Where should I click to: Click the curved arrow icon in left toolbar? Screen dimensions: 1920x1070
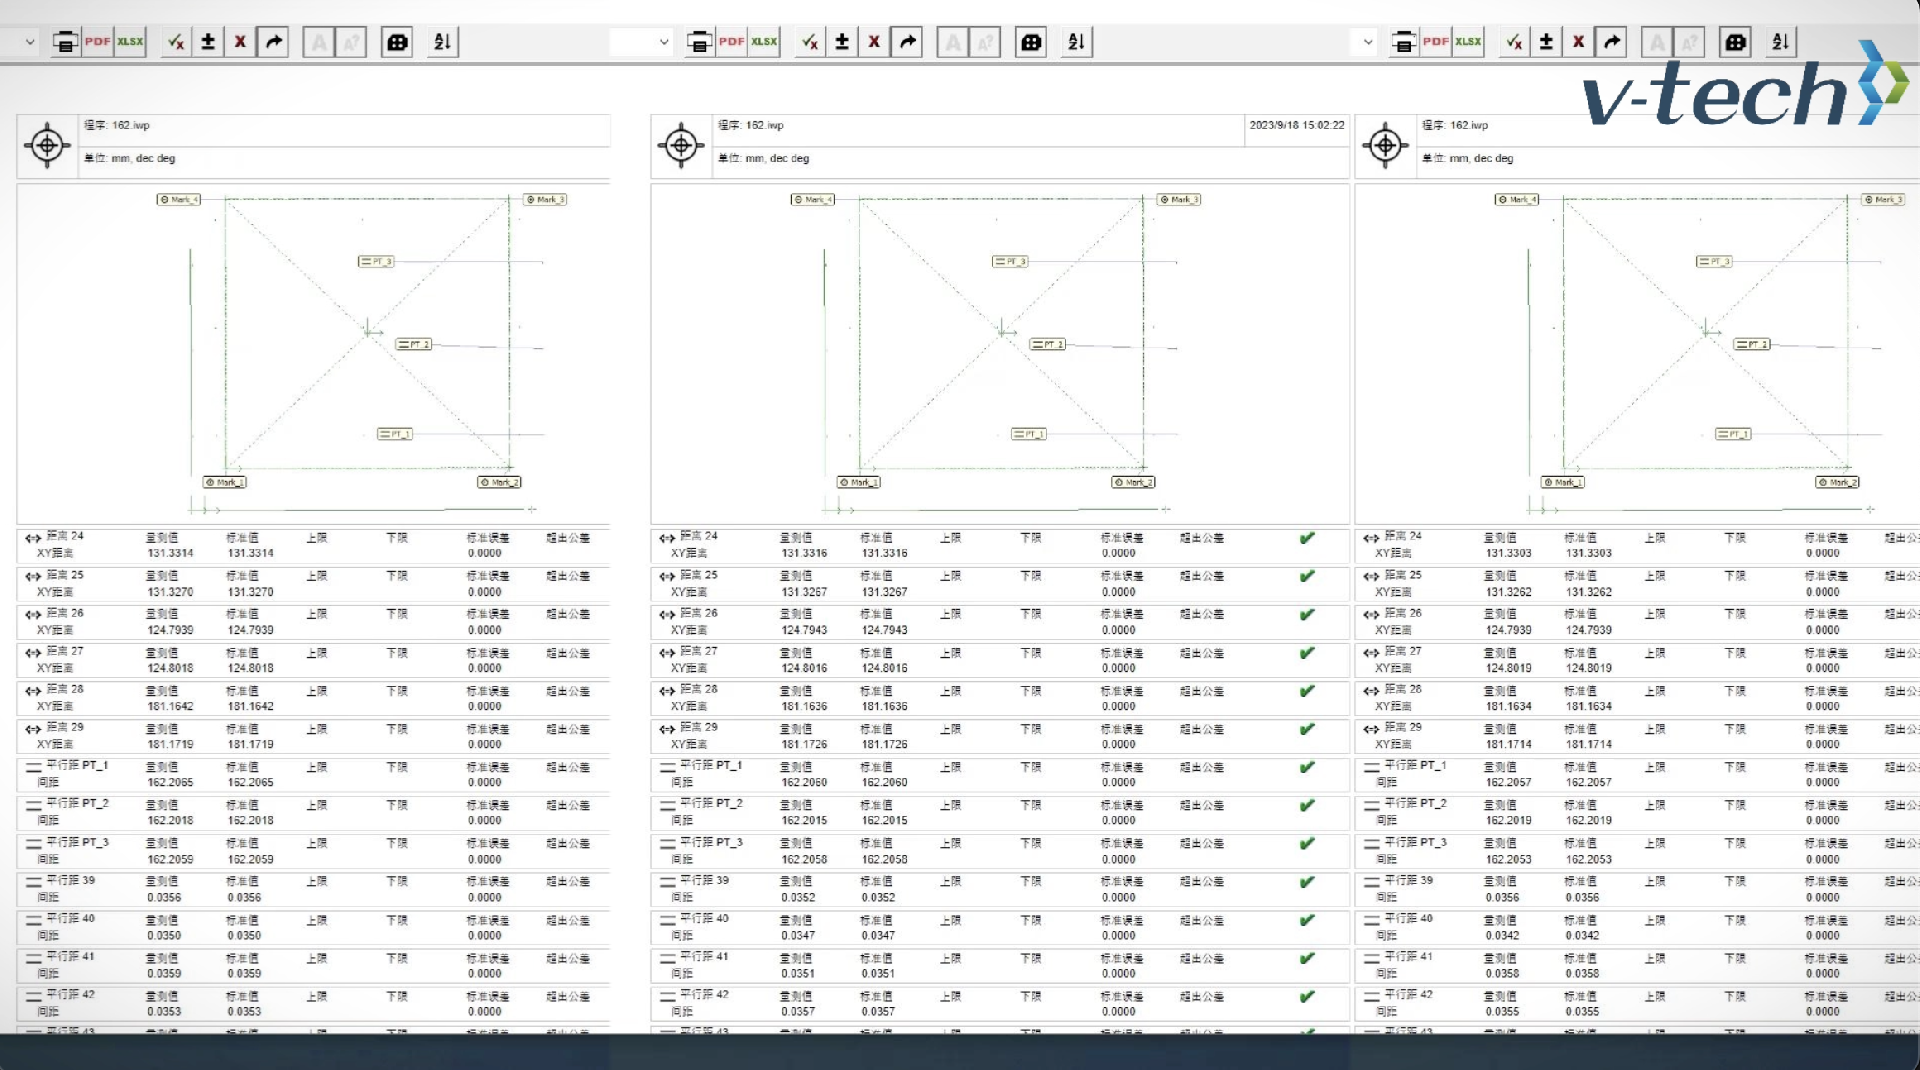click(273, 42)
